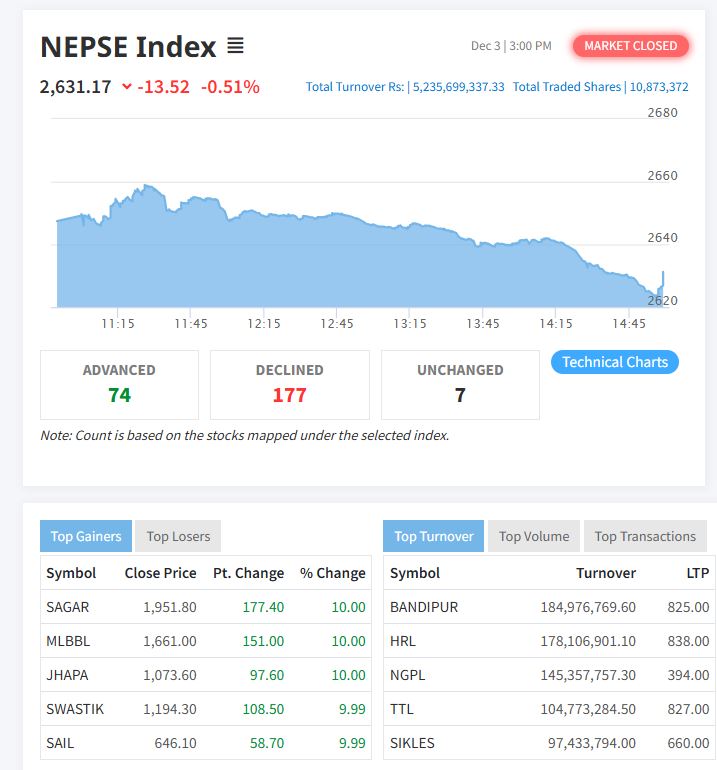Open the SWASTIK stock symbol
This screenshot has width=717, height=770.
pyautogui.click(x=75, y=709)
